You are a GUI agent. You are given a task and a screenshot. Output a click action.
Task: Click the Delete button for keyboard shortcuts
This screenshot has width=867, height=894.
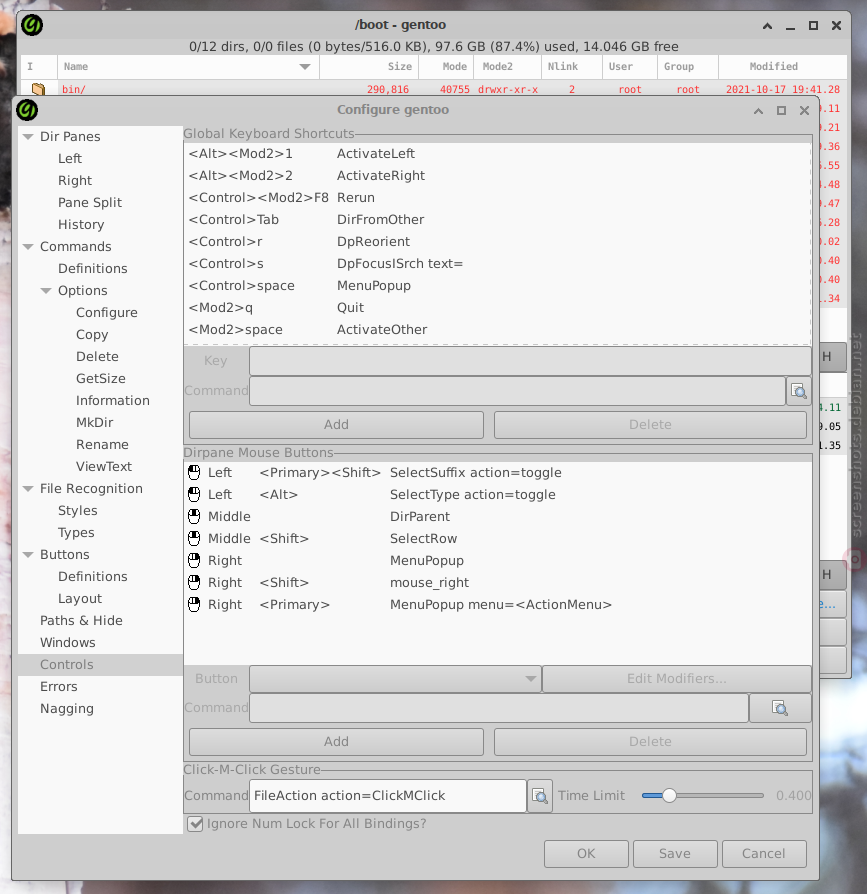point(650,425)
